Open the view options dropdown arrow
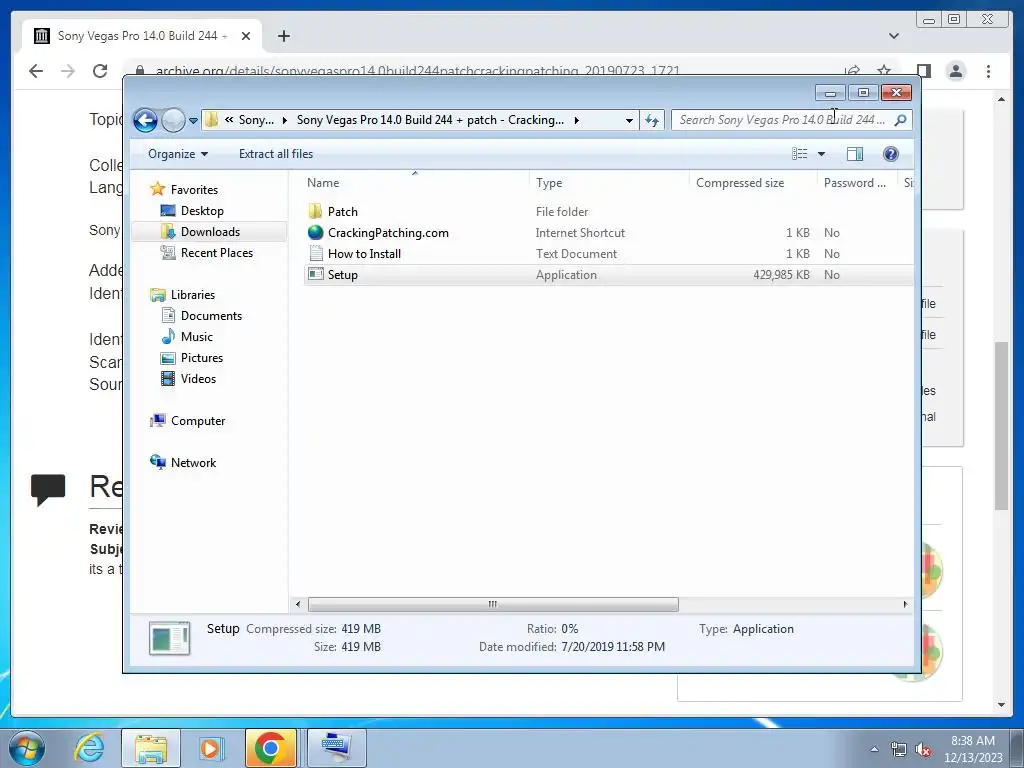1024x768 pixels. pyautogui.click(x=822, y=154)
